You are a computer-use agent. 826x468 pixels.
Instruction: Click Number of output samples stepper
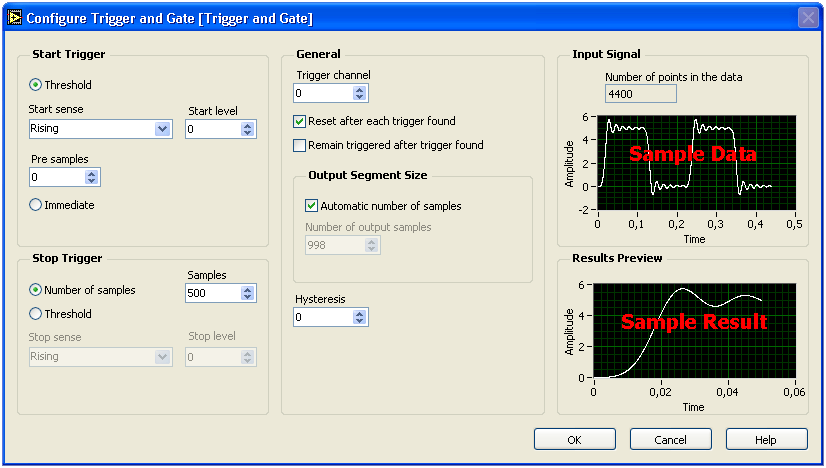point(371,245)
